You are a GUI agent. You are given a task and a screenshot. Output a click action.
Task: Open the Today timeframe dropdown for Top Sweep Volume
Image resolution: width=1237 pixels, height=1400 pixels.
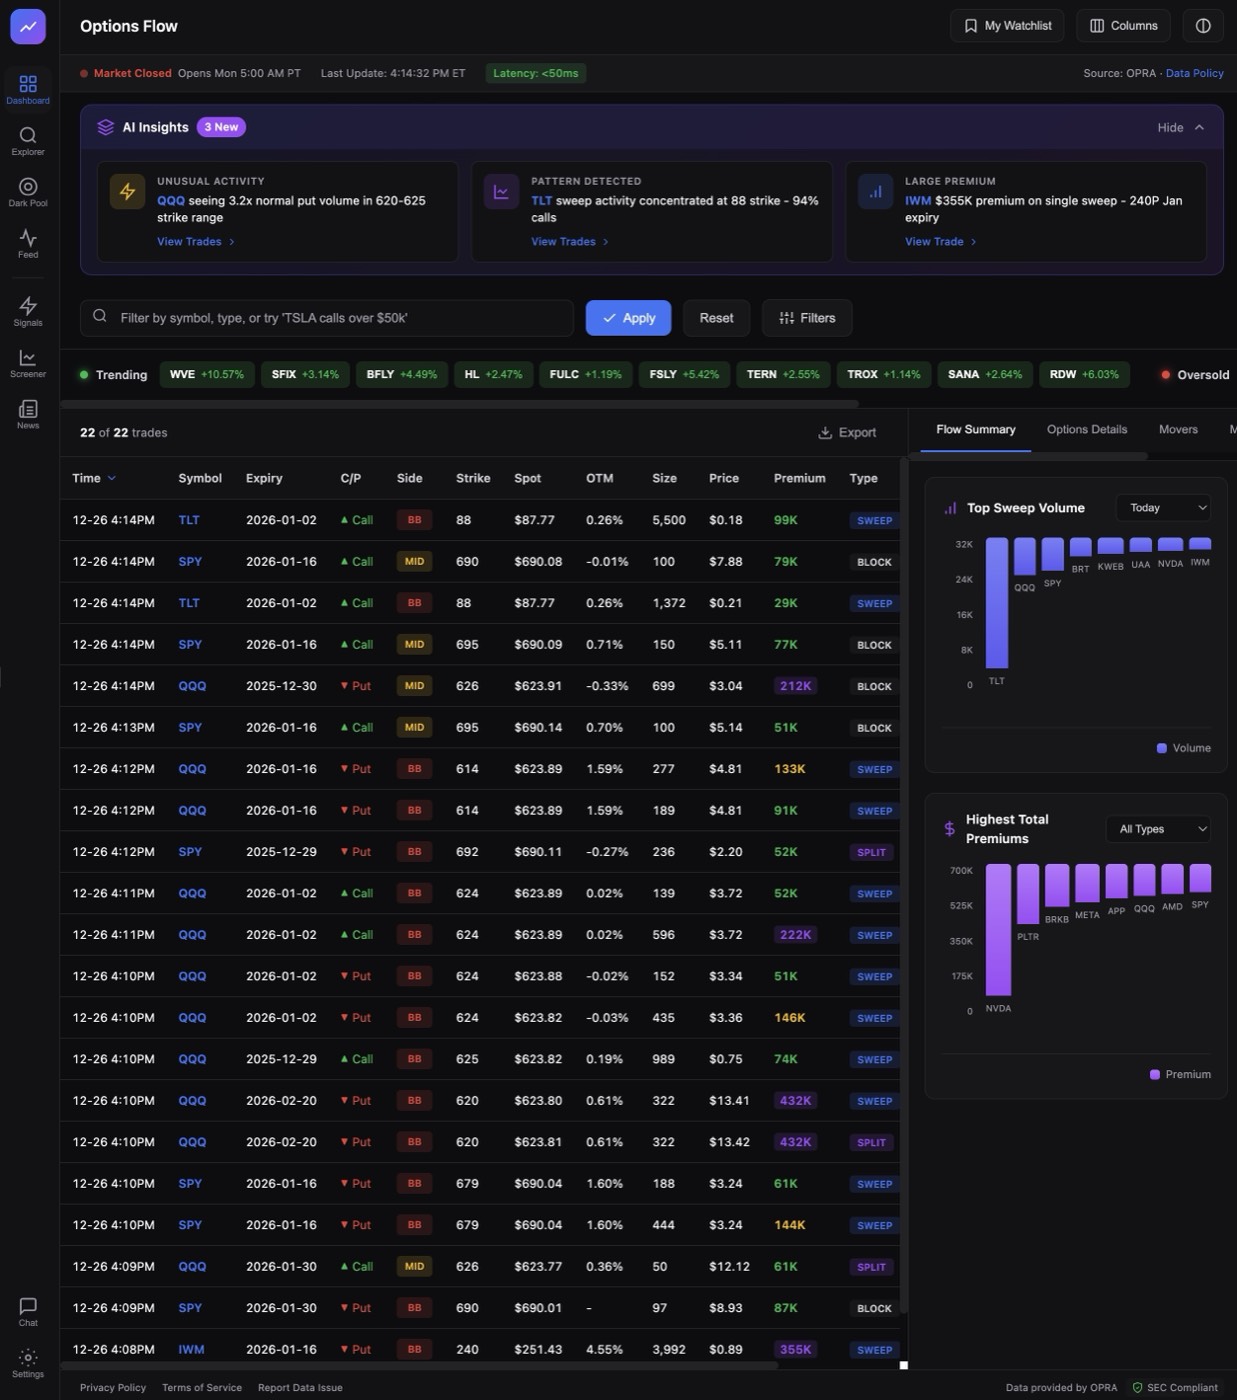(x=1162, y=507)
